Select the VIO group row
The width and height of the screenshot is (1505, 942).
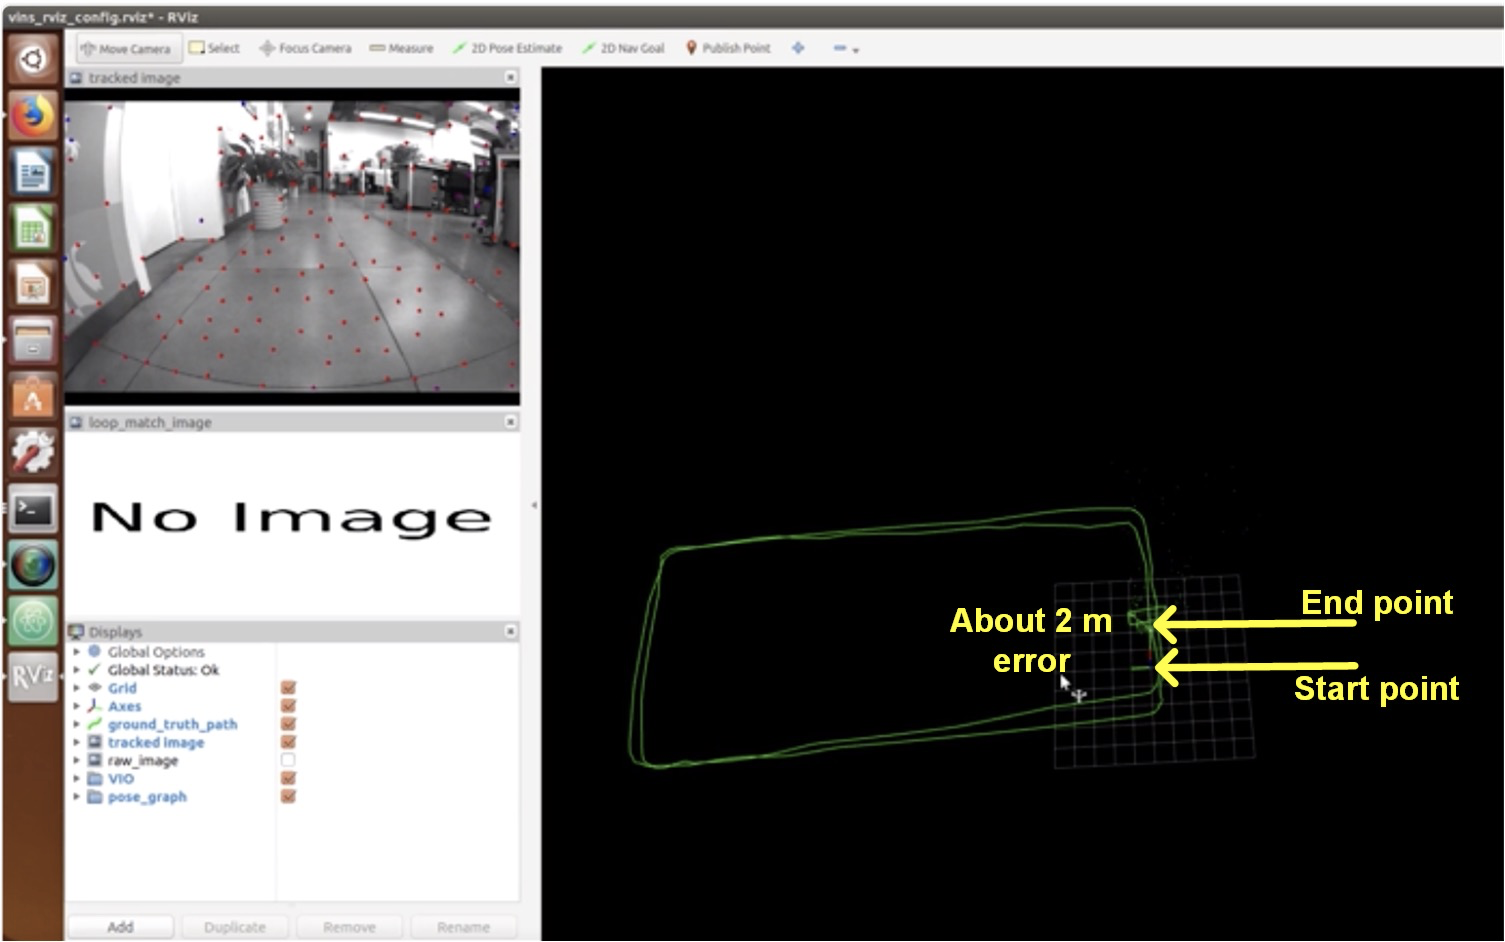click(x=292, y=778)
